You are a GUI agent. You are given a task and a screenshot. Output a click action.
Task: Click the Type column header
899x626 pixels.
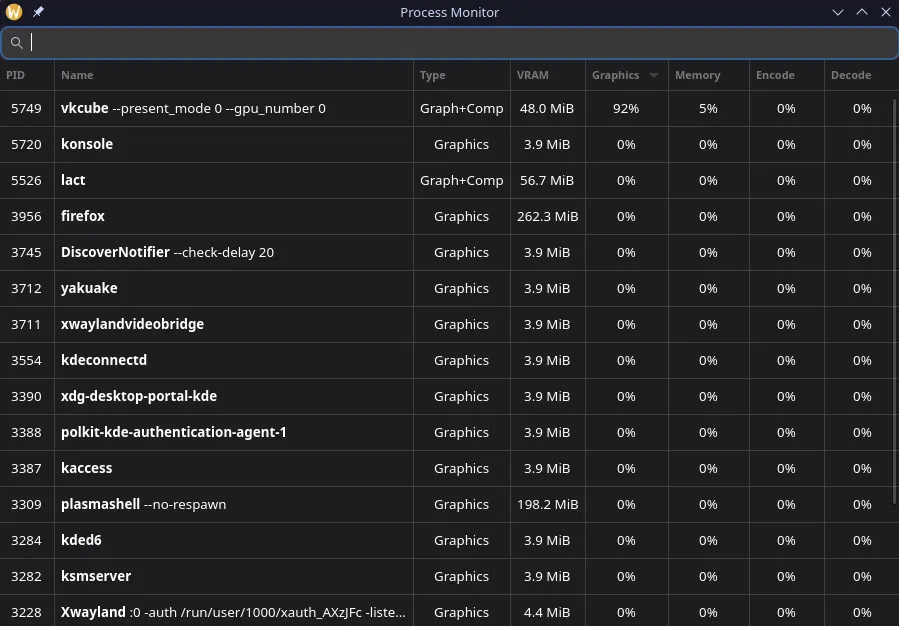pyautogui.click(x=433, y=75)
